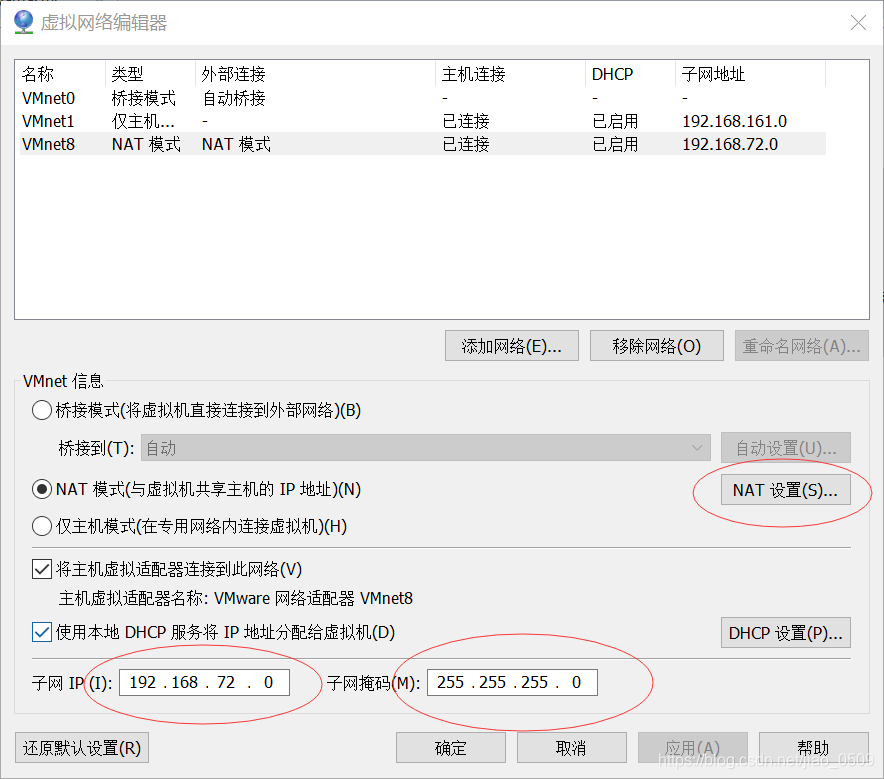Click the 自动设置(U)... button
This screenshot has width=884, height=779.
786,448
